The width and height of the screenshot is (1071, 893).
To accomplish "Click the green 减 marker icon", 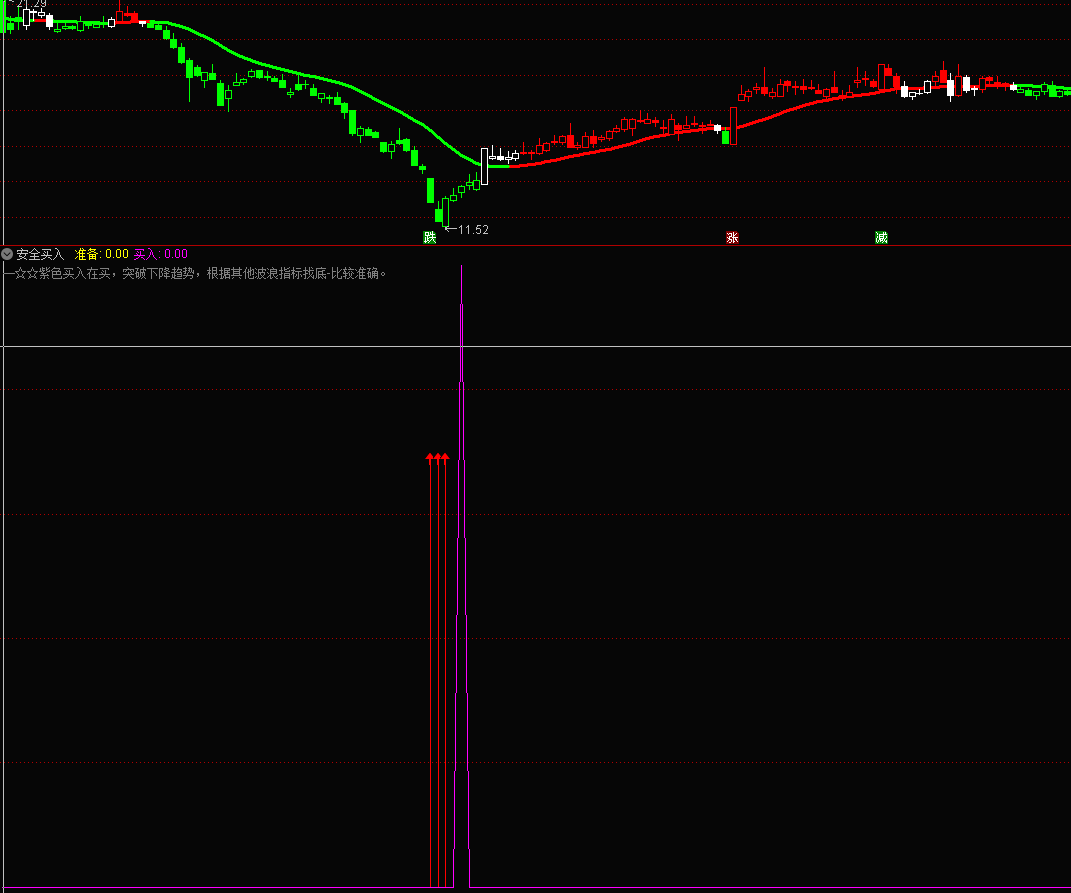I will tap(881, 237).
